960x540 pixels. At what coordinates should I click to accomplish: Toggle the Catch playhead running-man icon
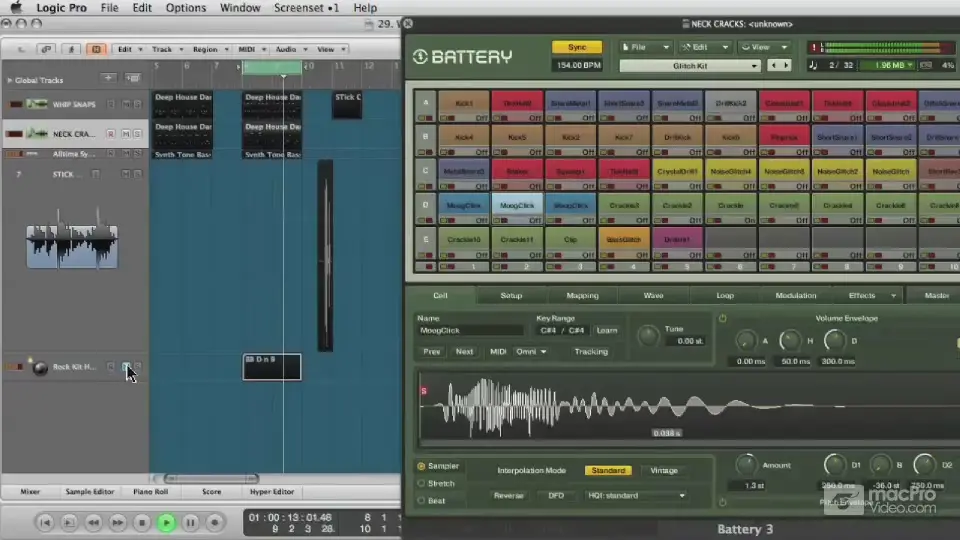(x=71, y=49)
